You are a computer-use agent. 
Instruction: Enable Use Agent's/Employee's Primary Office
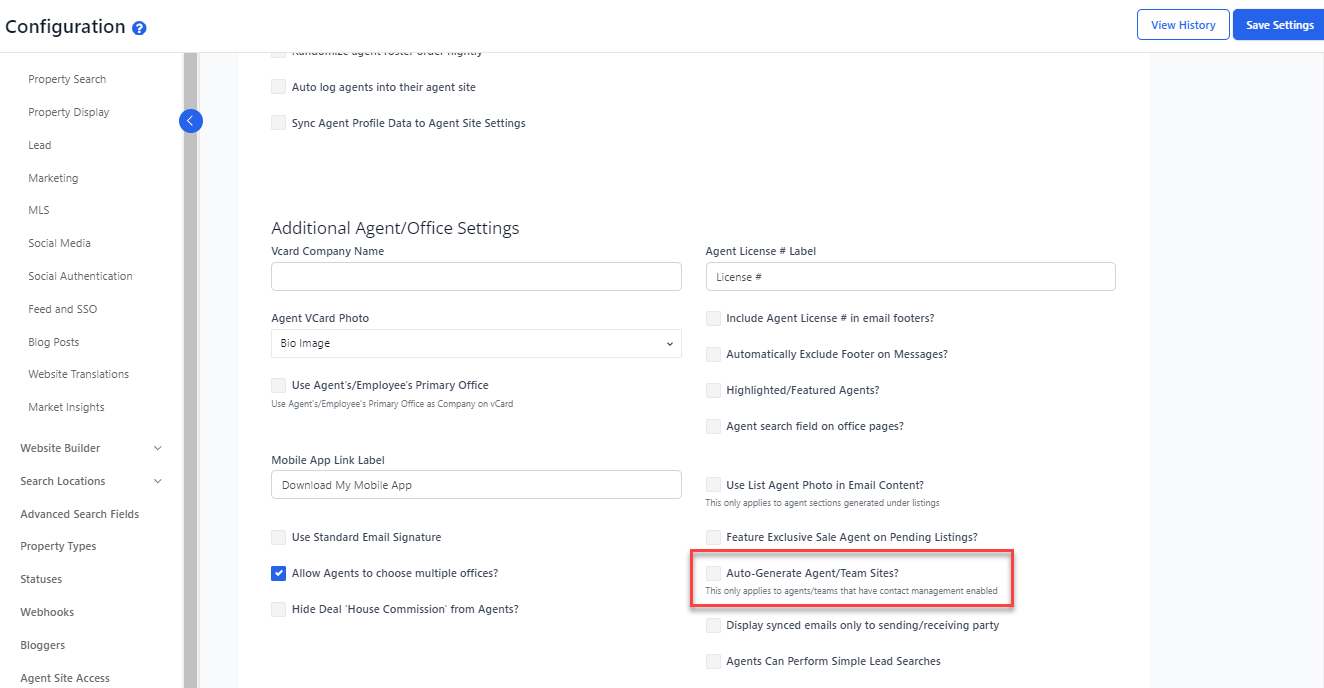[278, 385]
